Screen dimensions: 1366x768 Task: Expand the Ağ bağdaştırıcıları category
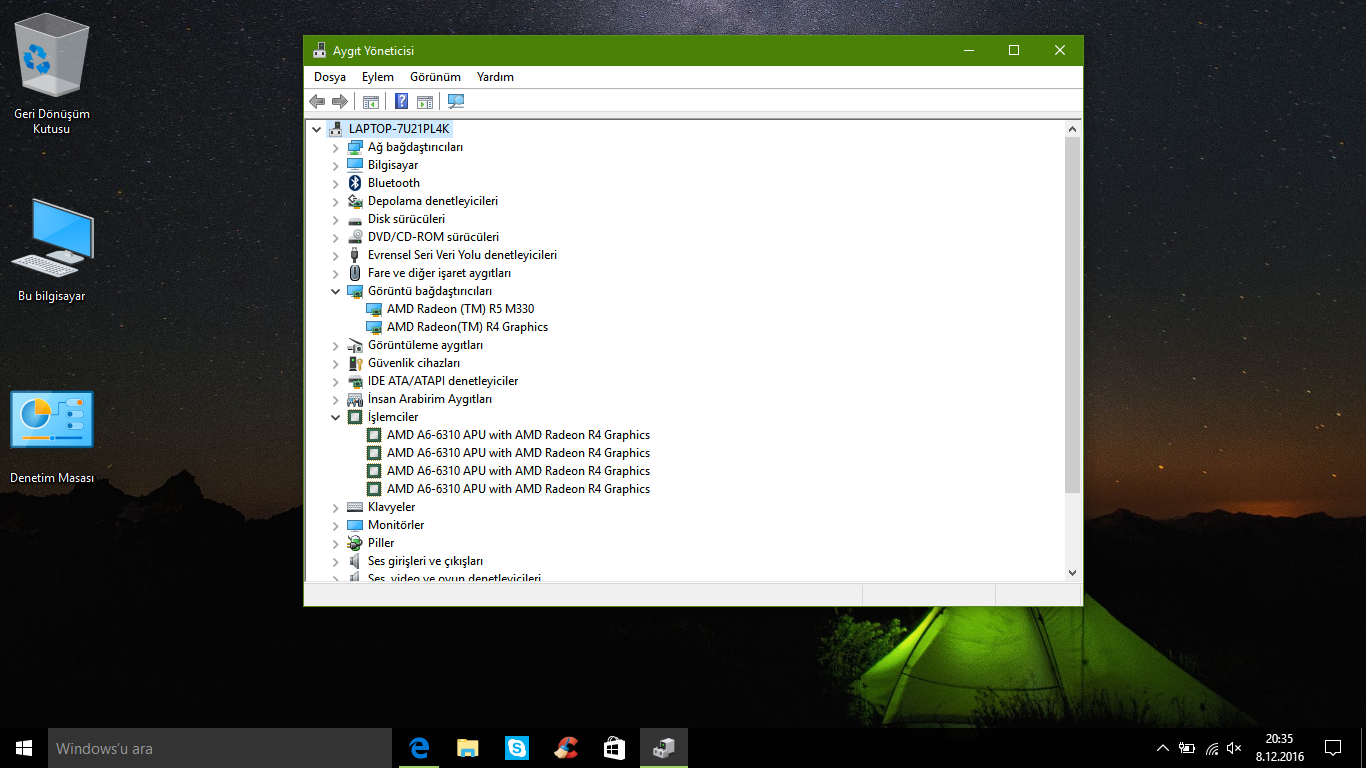(336, 147)
